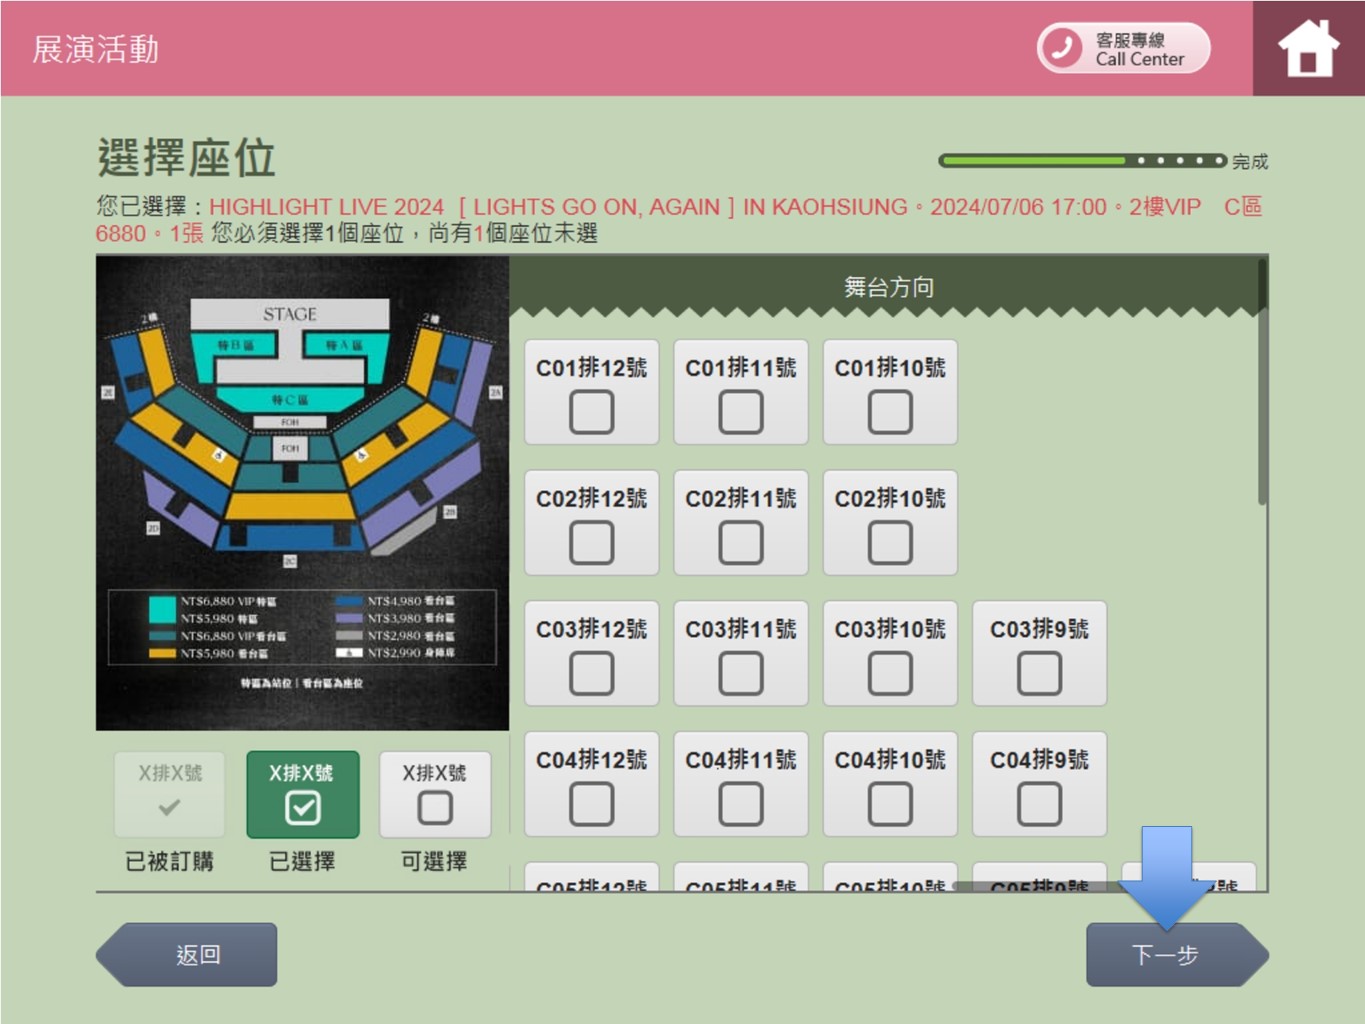Select seat C02排10號
The image size is (1365, 1024).
(x=890, y=523)
